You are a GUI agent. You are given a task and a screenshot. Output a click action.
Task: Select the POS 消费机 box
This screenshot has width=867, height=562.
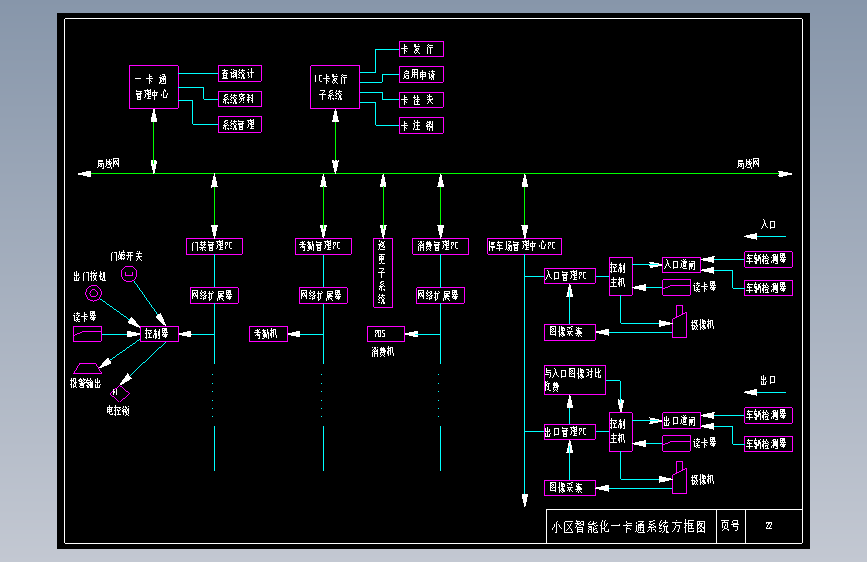[386, 334]
